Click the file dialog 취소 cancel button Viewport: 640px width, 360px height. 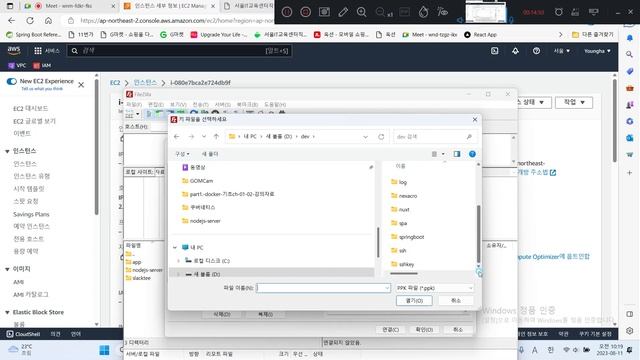(x=456, y=300)
